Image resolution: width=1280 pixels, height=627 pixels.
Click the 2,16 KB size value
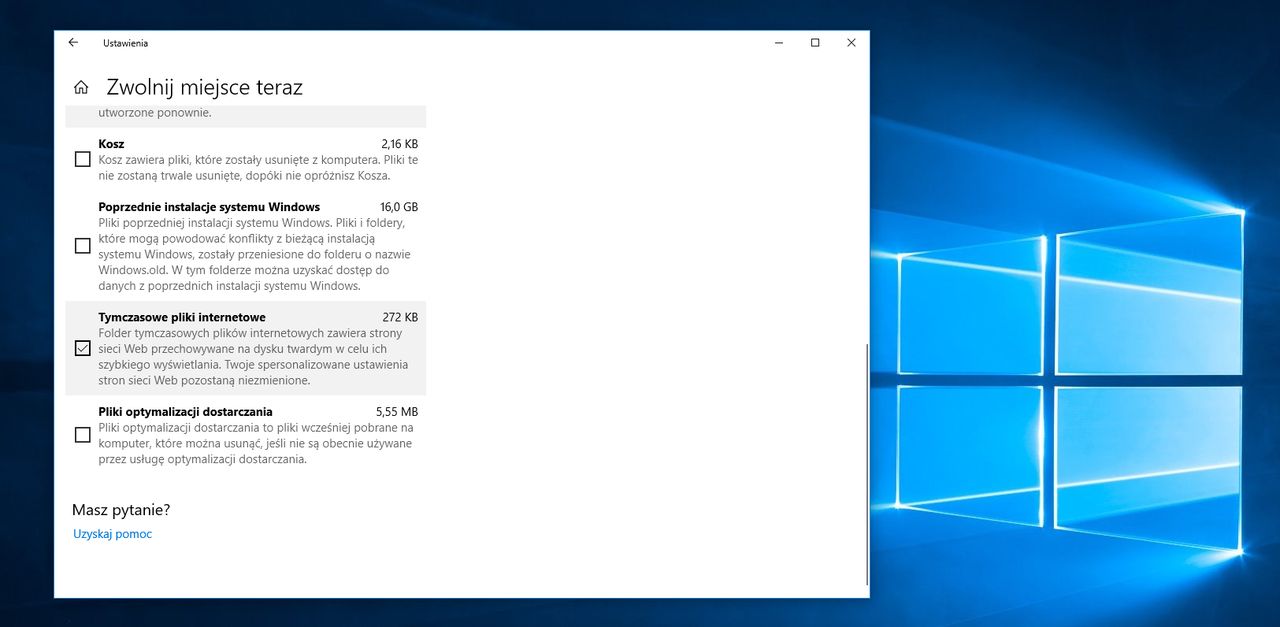399,144
